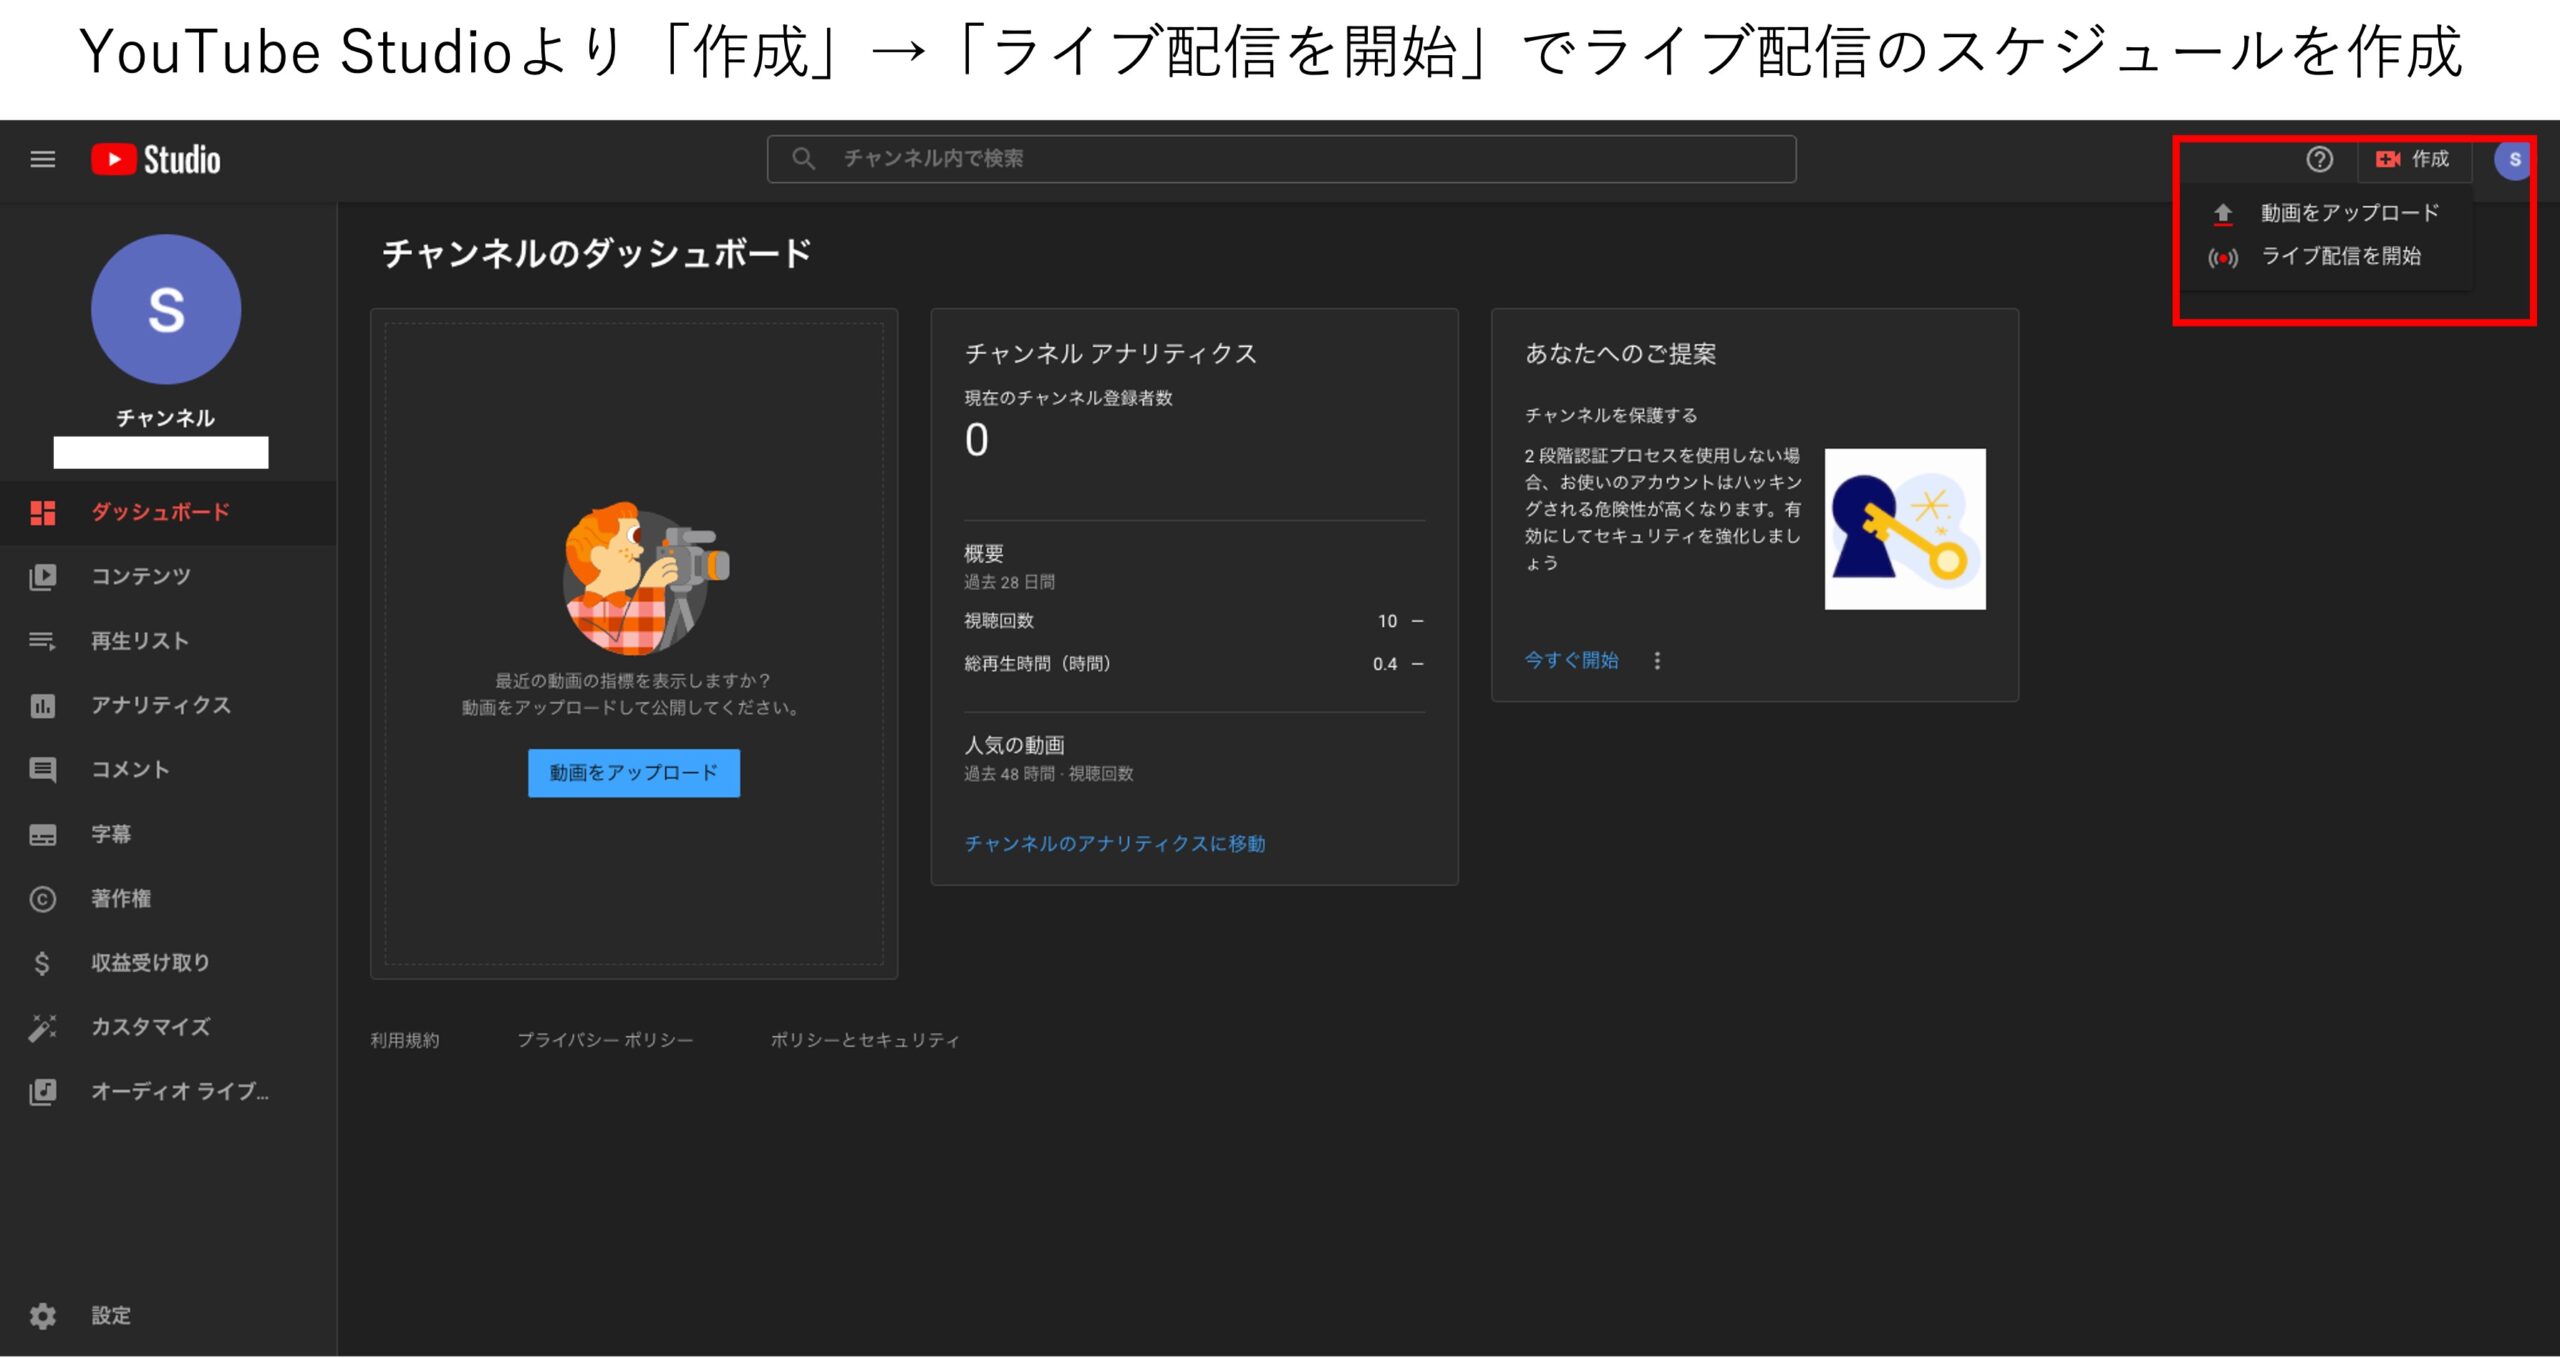Open the help question mark icon
2560x1358 pixels.
(2318, 159)
